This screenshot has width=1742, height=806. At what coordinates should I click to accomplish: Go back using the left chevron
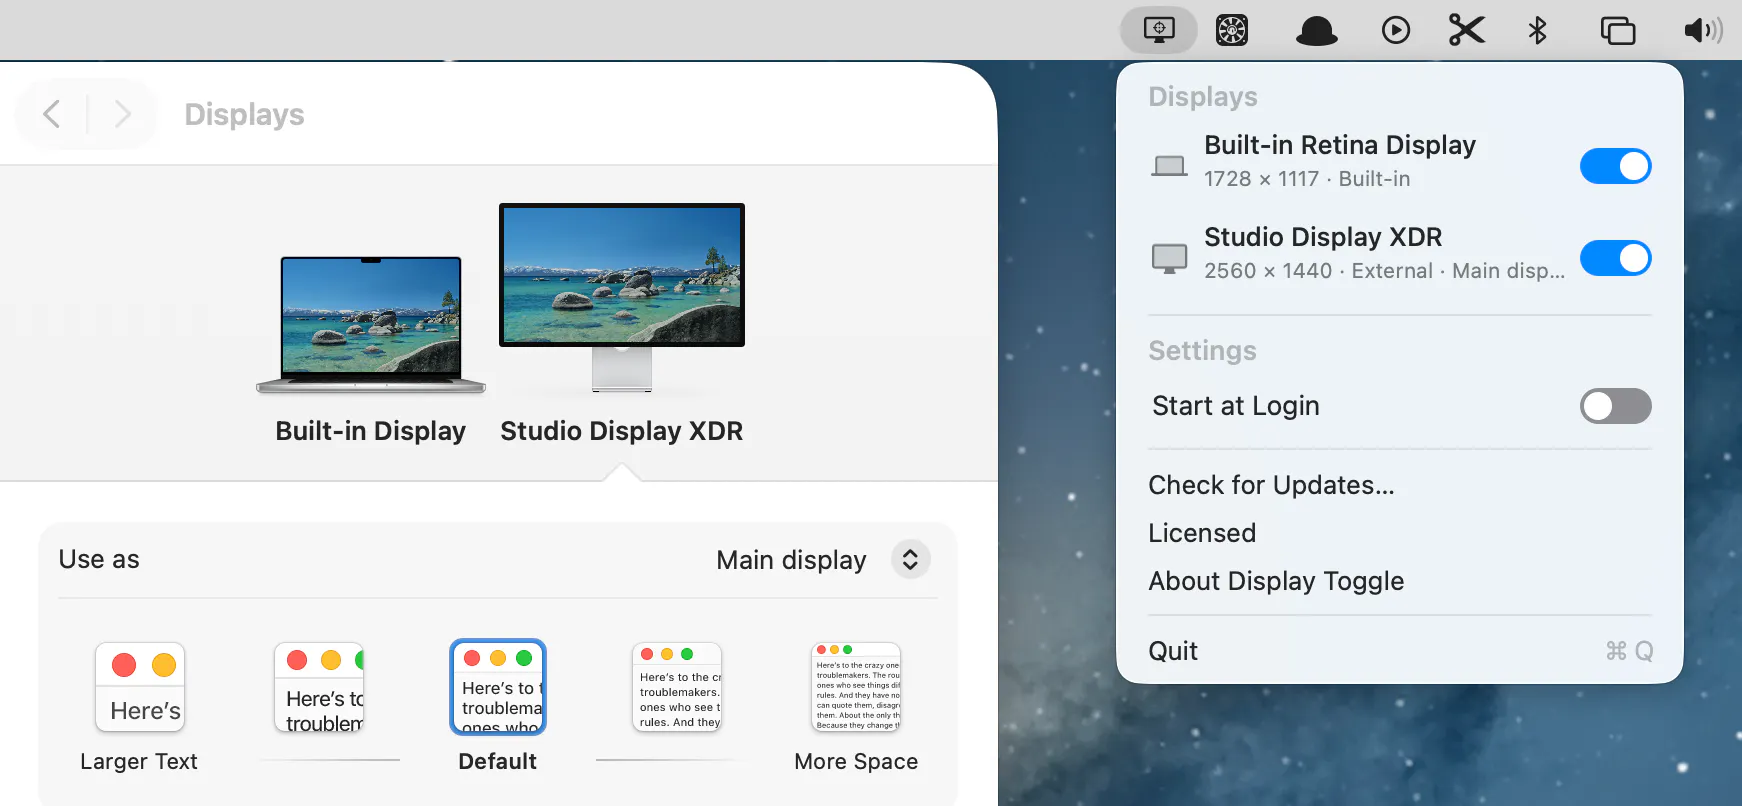(x=52, y=114)
